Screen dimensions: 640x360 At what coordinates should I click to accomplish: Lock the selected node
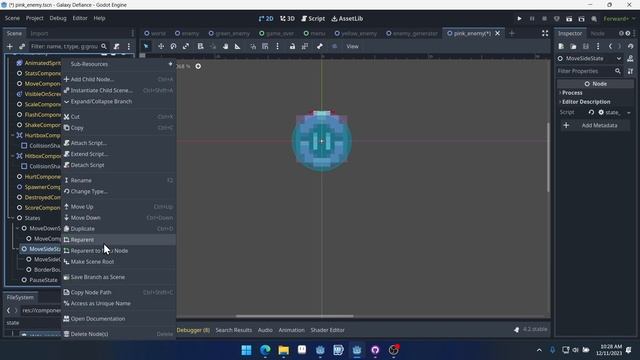click(292, 47)
